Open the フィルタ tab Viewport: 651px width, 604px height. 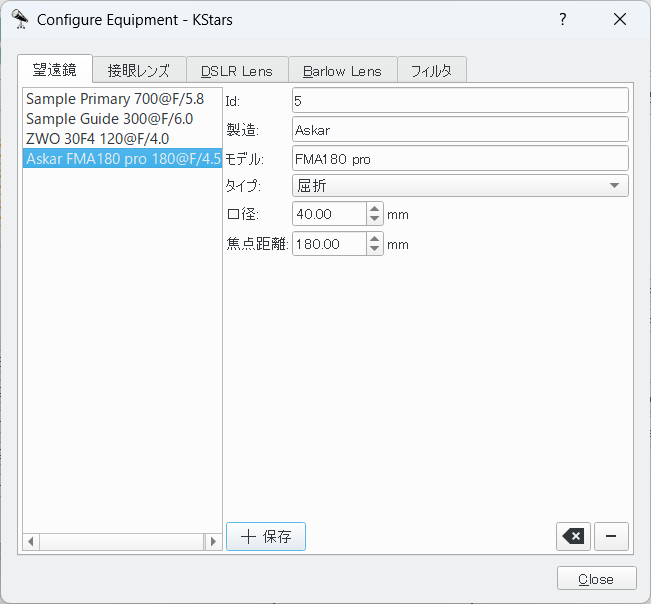click(x=431, y=71)
